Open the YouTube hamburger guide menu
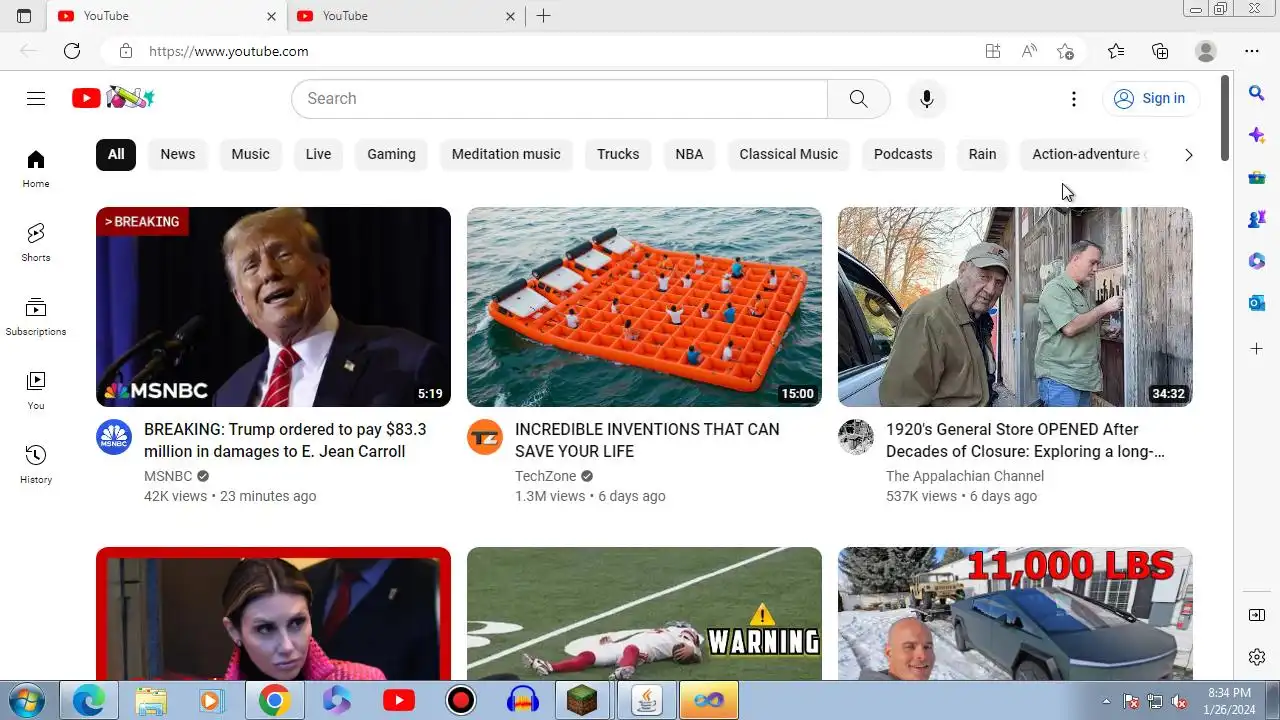This screenshot has height=720, width=1280. pyautogui.click(x=36, y=98)
